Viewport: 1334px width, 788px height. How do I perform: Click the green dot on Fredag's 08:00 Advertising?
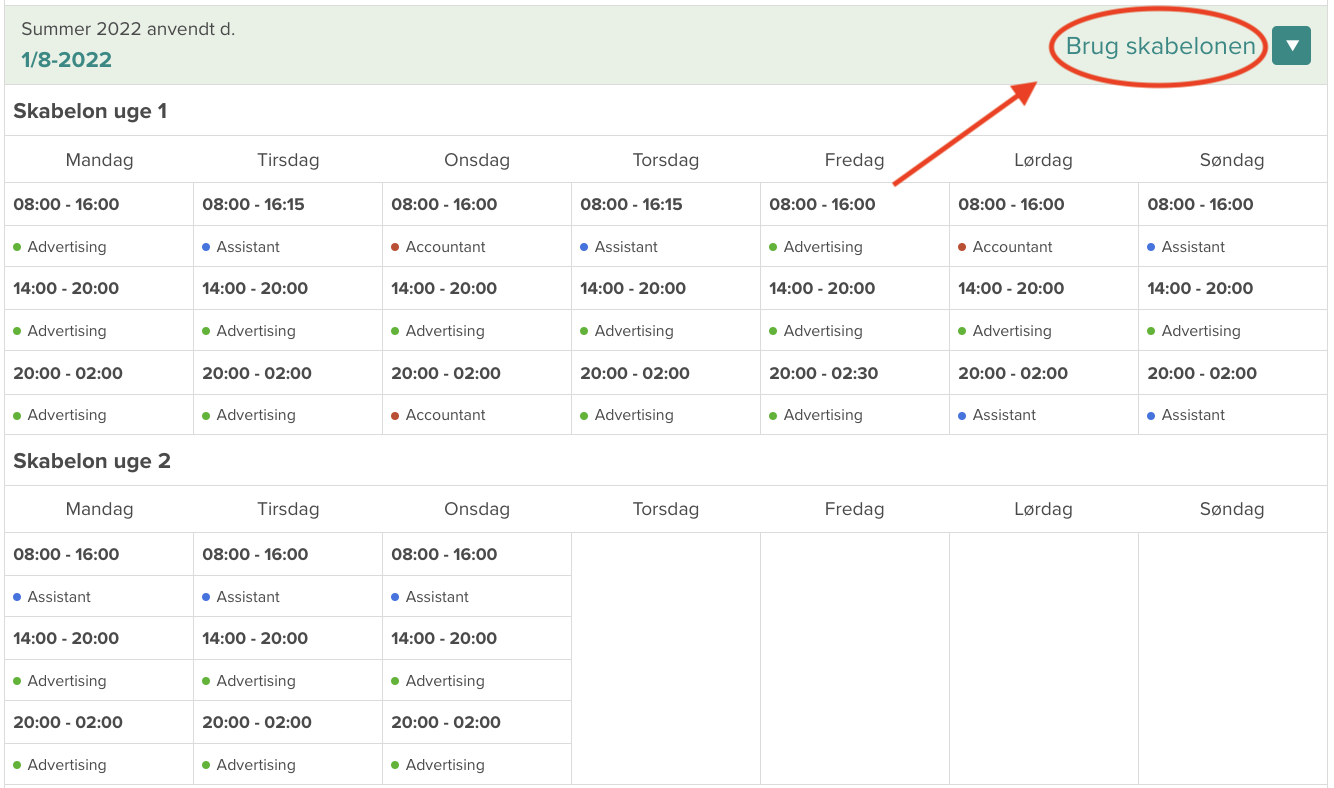(x=773, y=247)
